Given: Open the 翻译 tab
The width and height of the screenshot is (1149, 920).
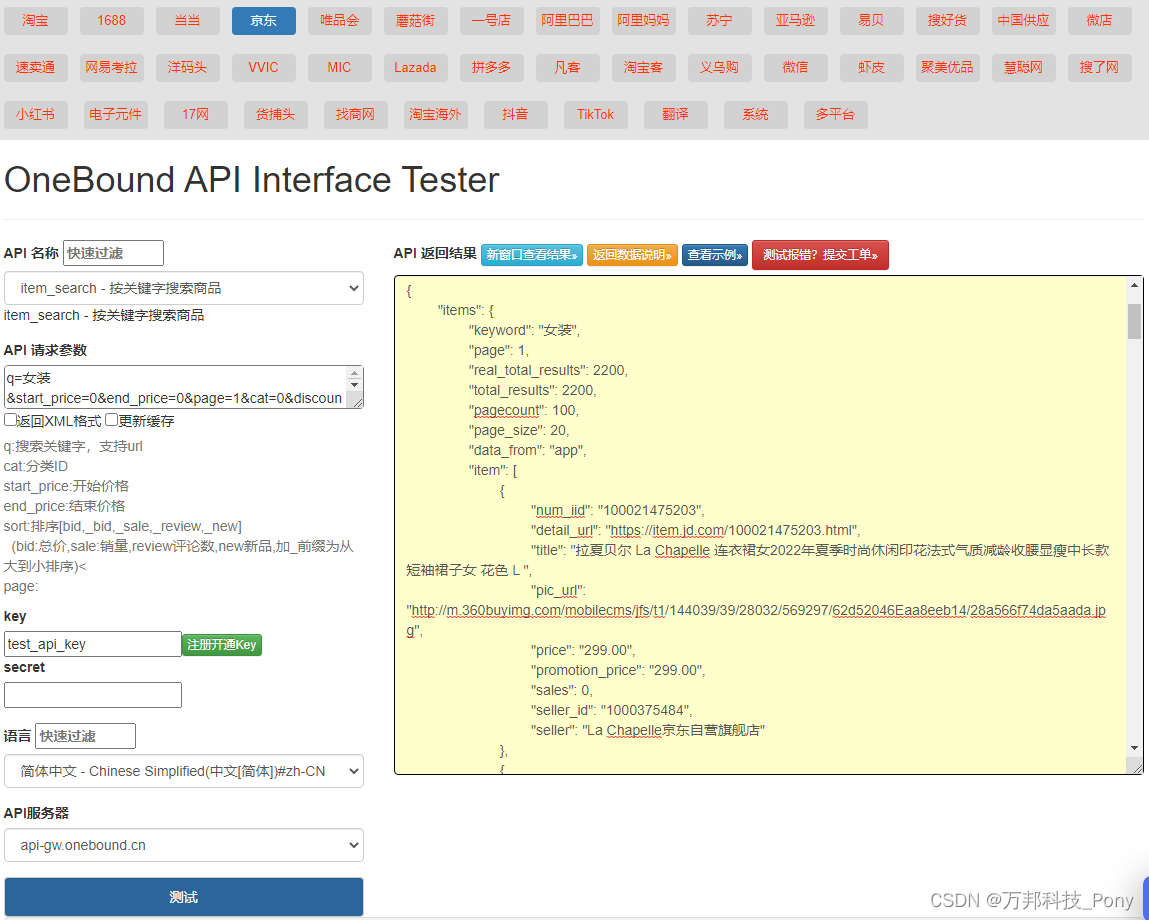Looking at the screenshot, I should [676, 114].
